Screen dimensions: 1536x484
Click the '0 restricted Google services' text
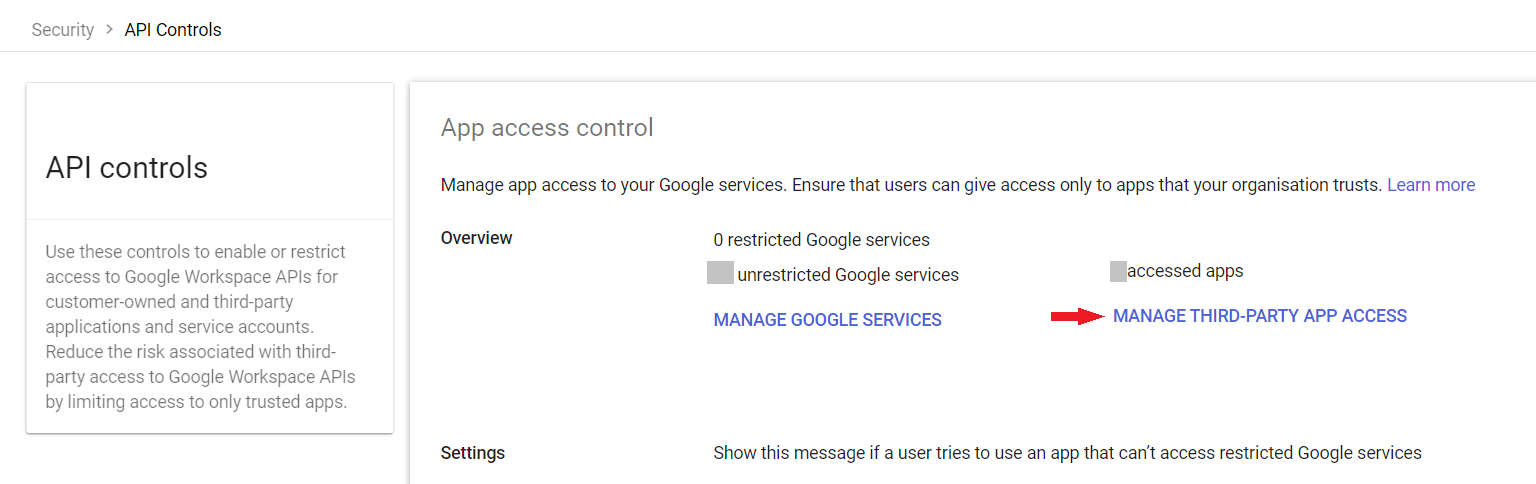pos(821,240)
